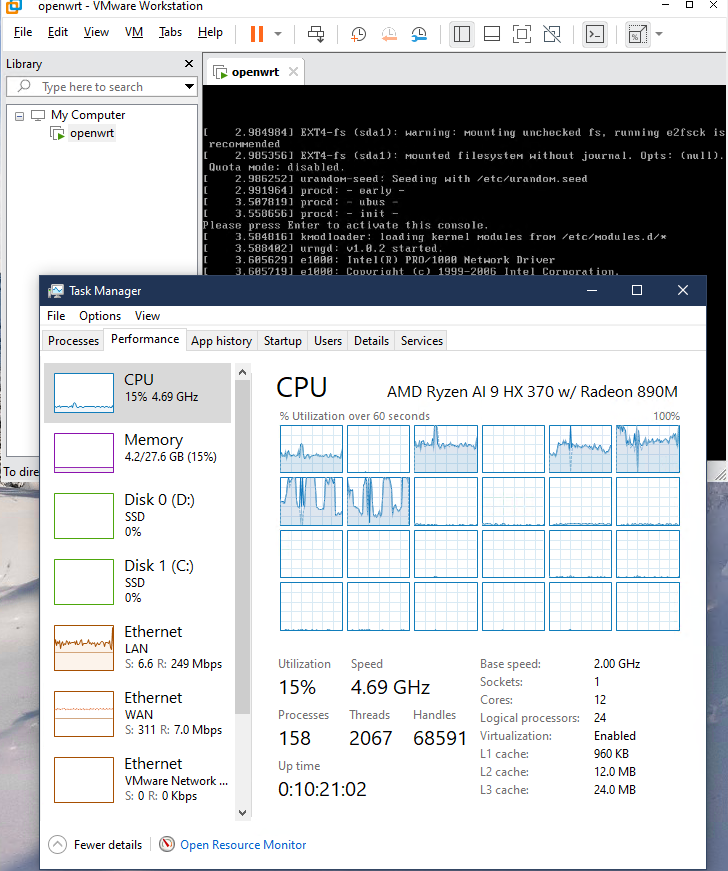The image size is (728, 871).
Task: Click the Suspend VM pause icon
Action: 257,34
